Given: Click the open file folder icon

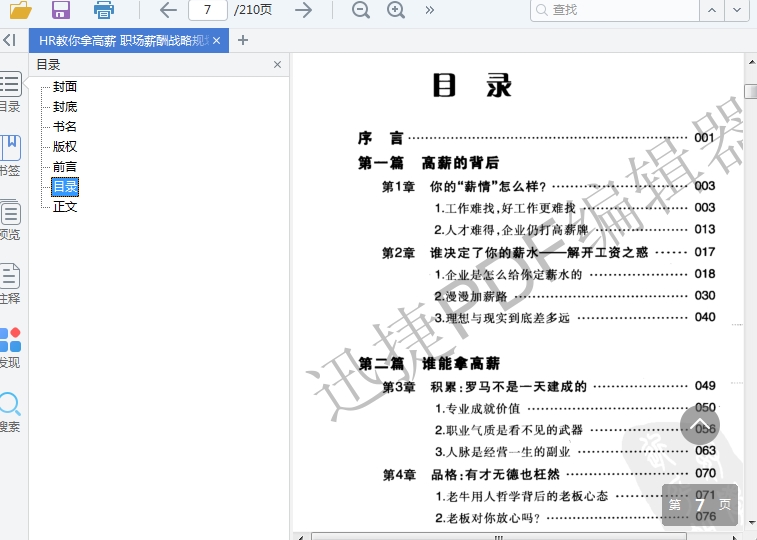Looking at the screenshot, I should [20, 11].
